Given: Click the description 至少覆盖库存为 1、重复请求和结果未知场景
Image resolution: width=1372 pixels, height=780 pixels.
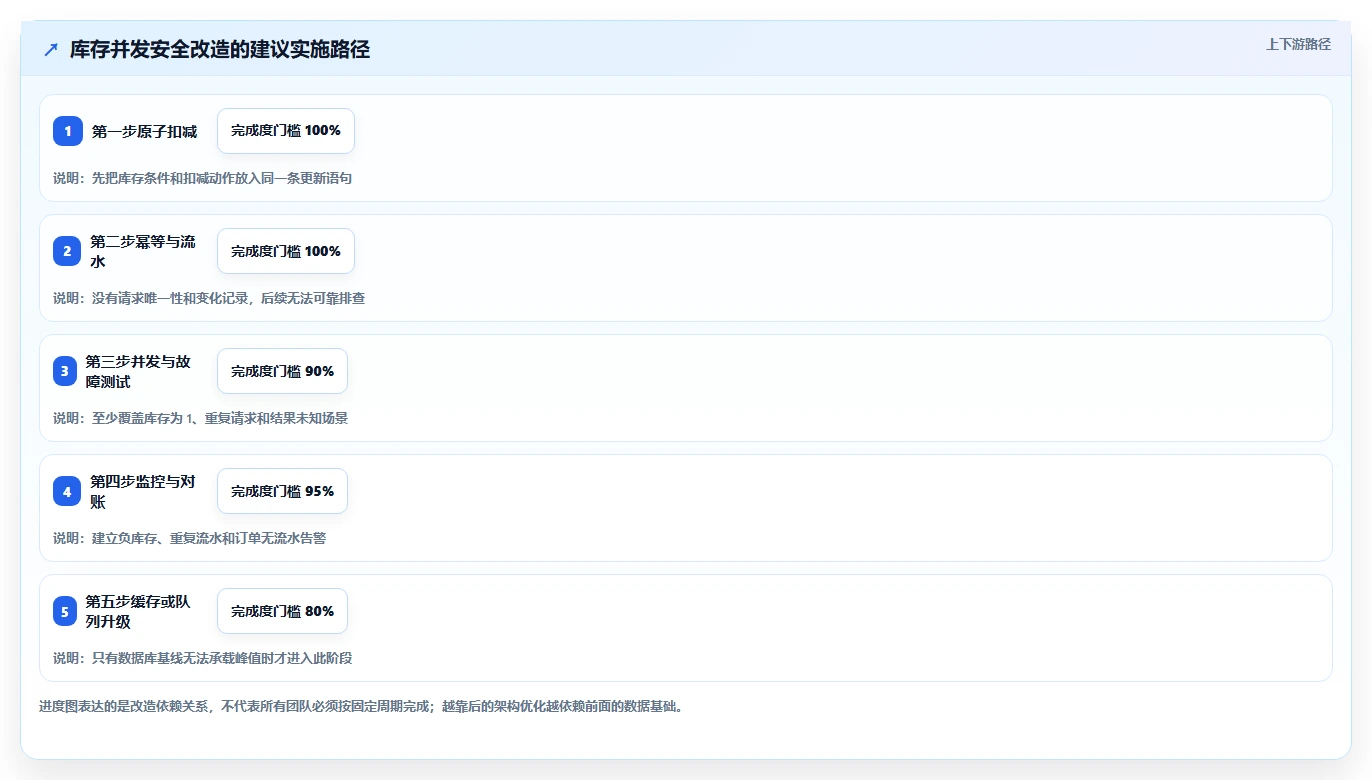Looking at the screenshot, I should [x=220, y=418].
